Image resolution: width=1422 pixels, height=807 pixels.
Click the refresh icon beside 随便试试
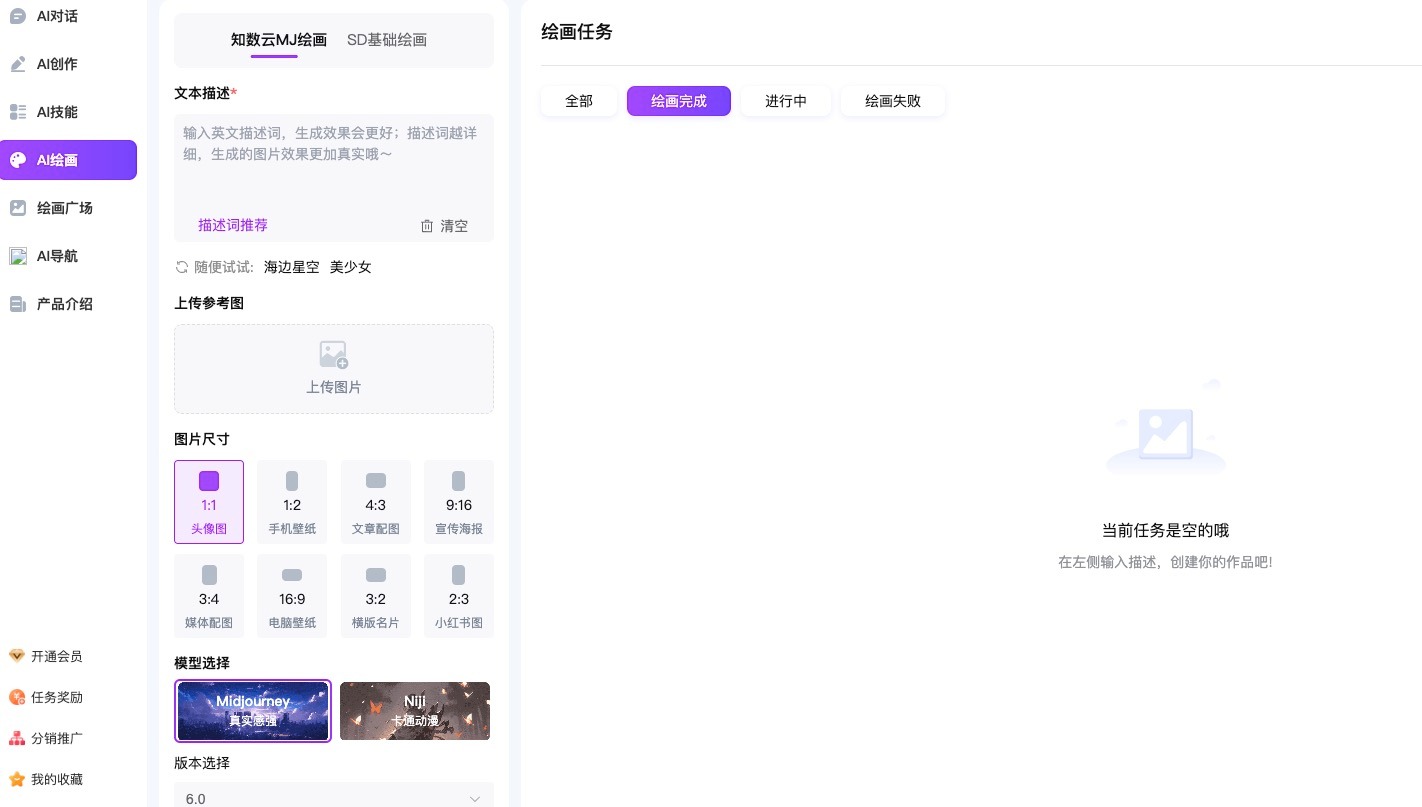(182, 267)
